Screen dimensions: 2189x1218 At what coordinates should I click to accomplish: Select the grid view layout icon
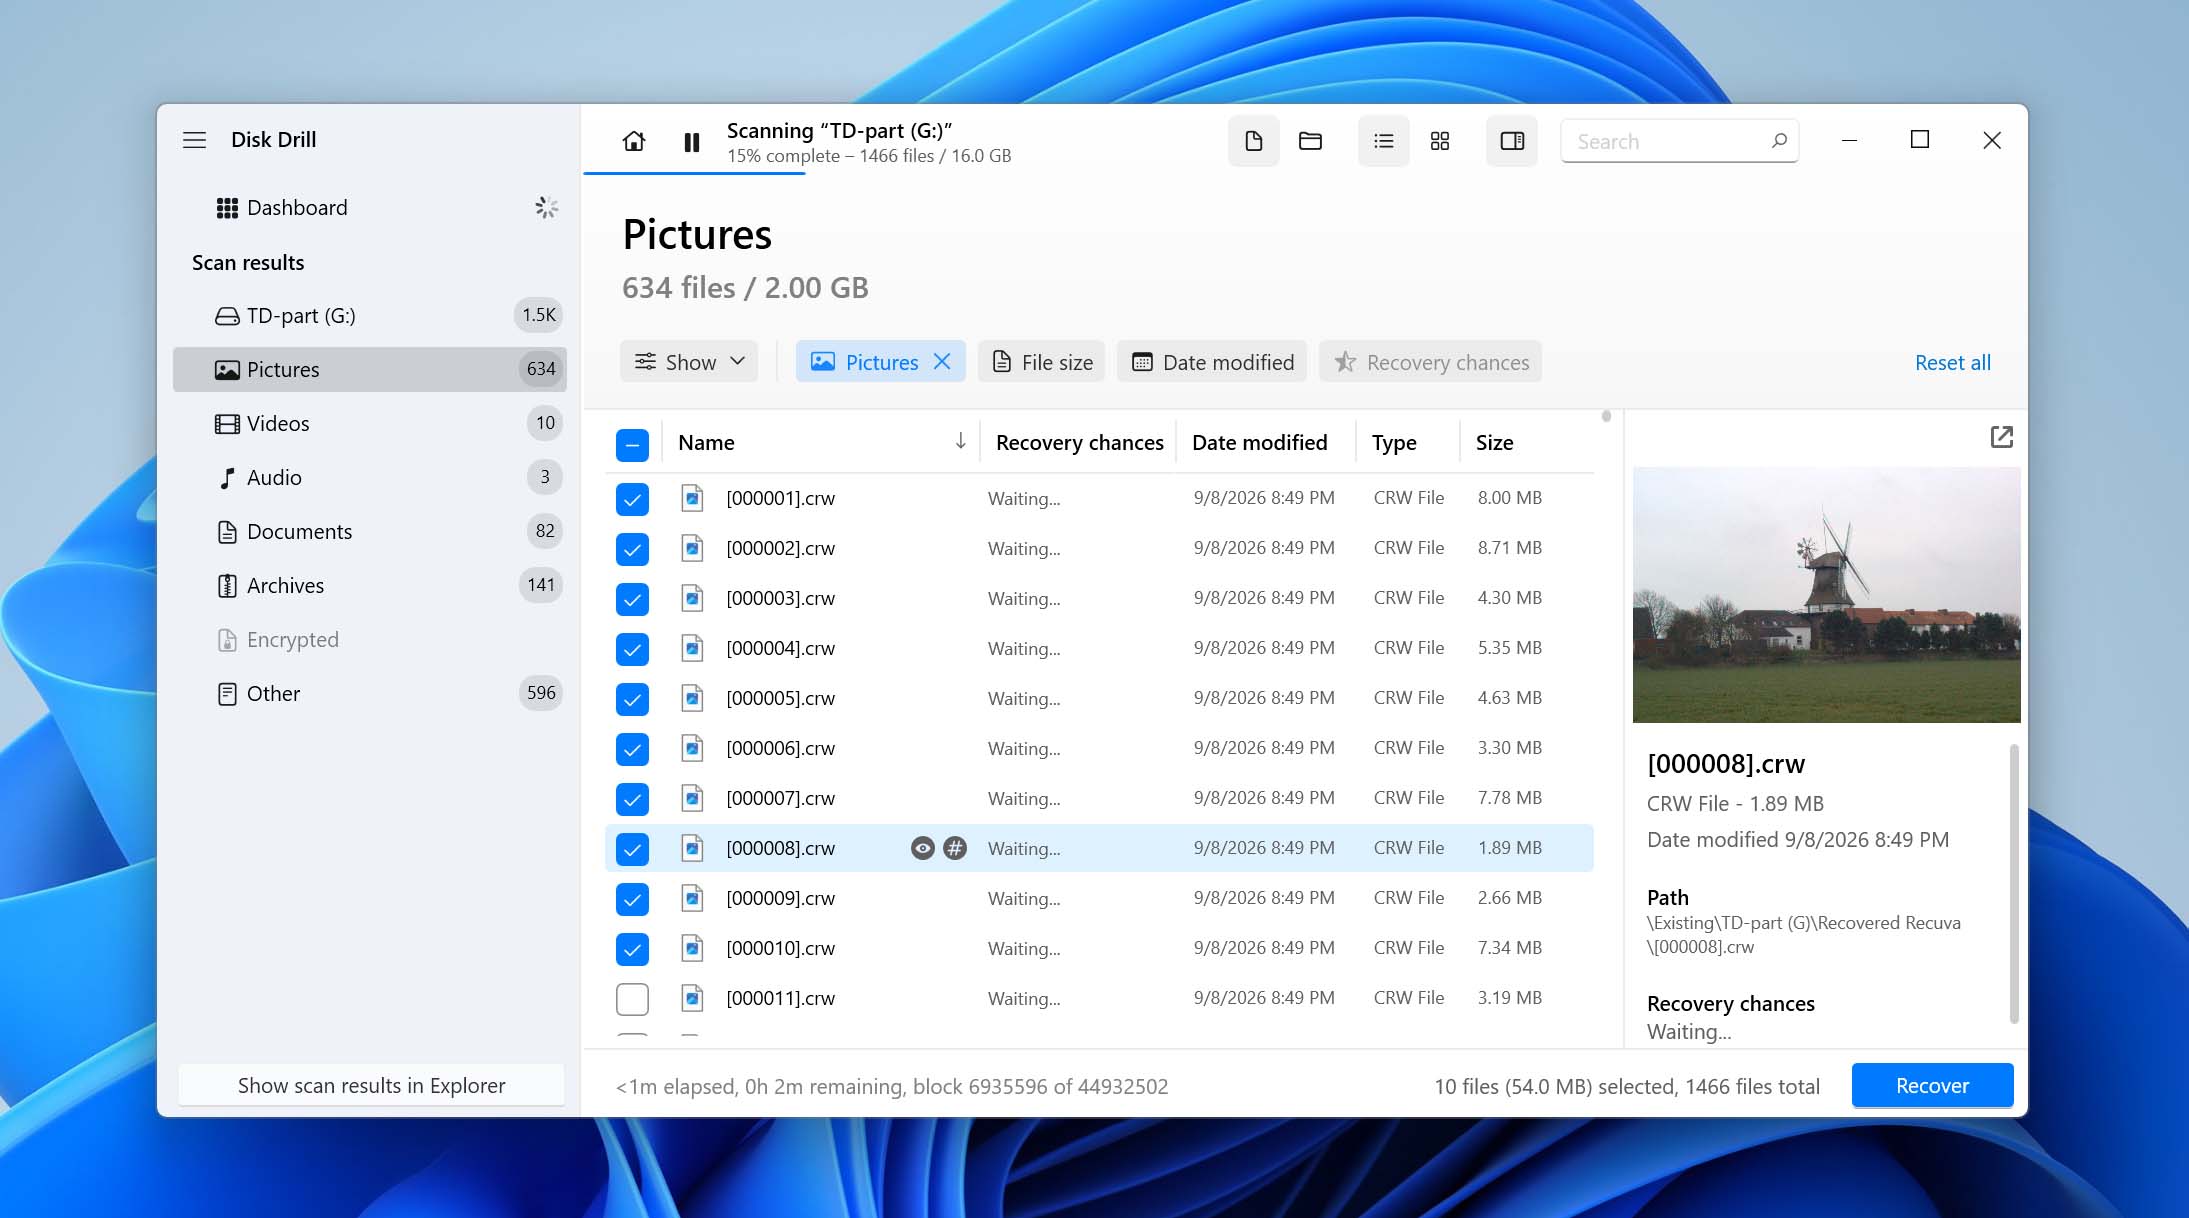pyautogui.click(x=1439, y=141)
